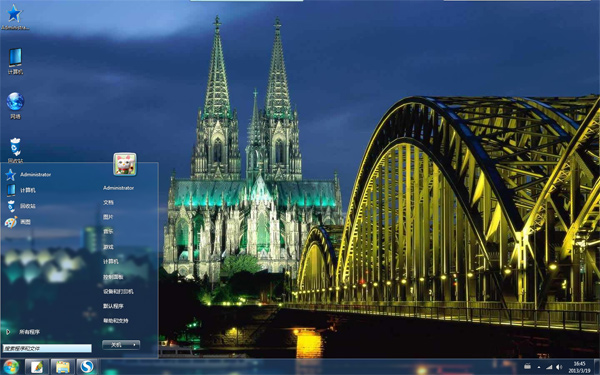Open 设备和打印机 in the start menu
The height and width of the screenshot is (375, 600).
click(x=118, y=291)
